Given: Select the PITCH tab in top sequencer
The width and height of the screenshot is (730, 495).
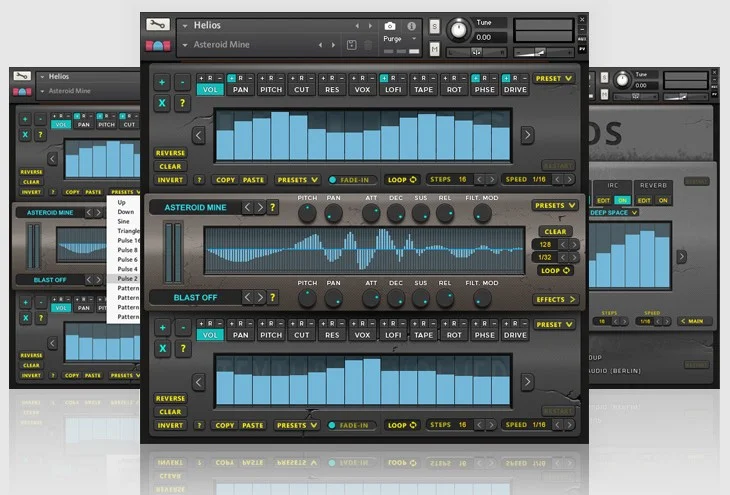Looking at the screenshot, I should (x=271, y=89).
